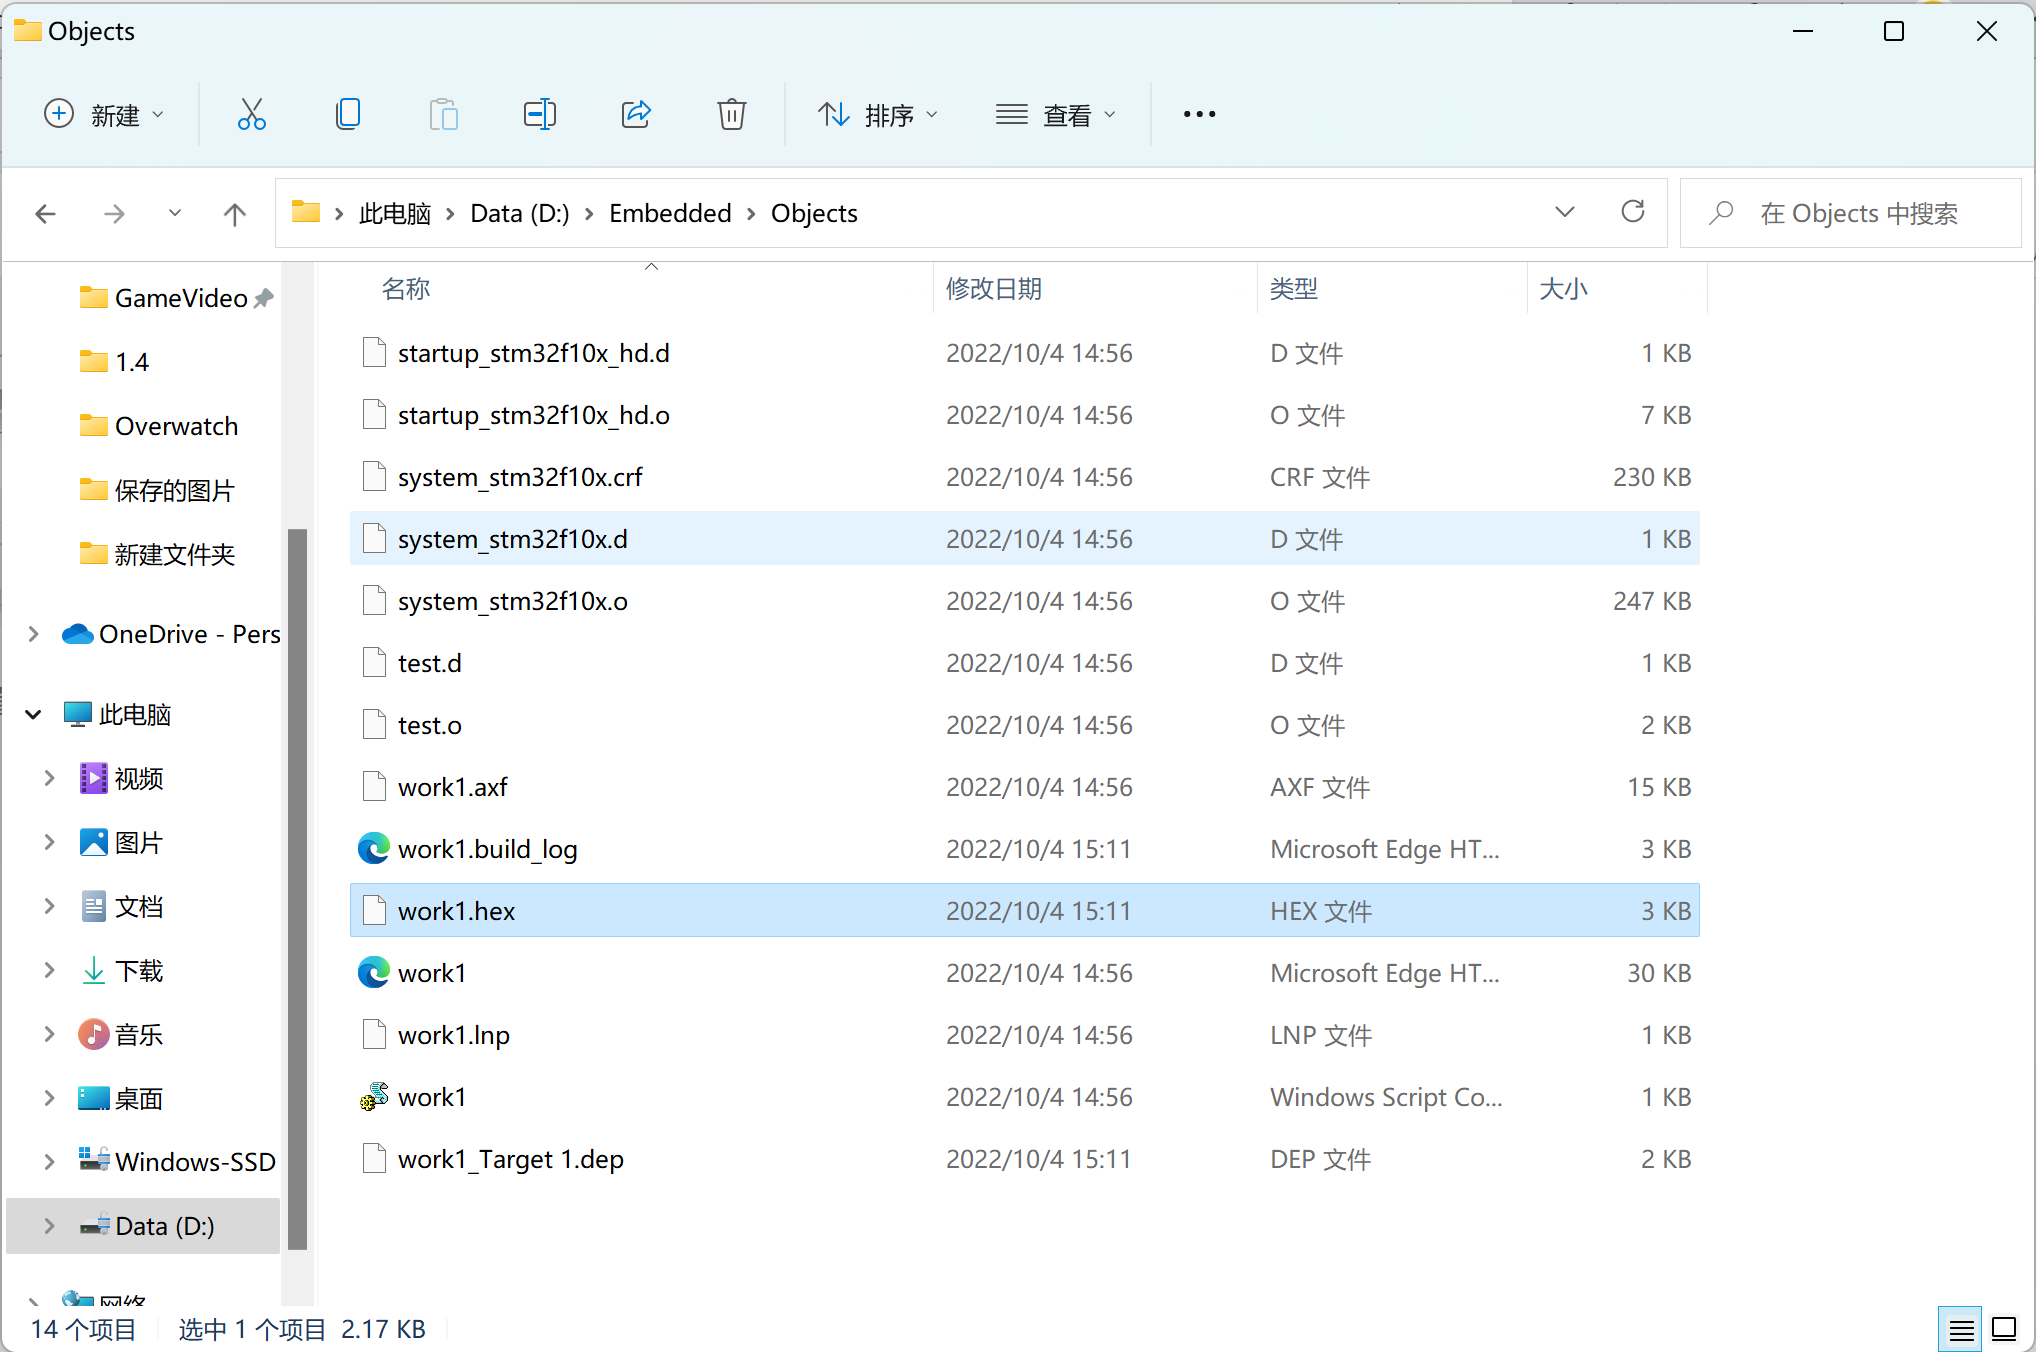Click Data (D:) in the breadcrumb
Screen dimensions: 2036x1352
point(520,213)
